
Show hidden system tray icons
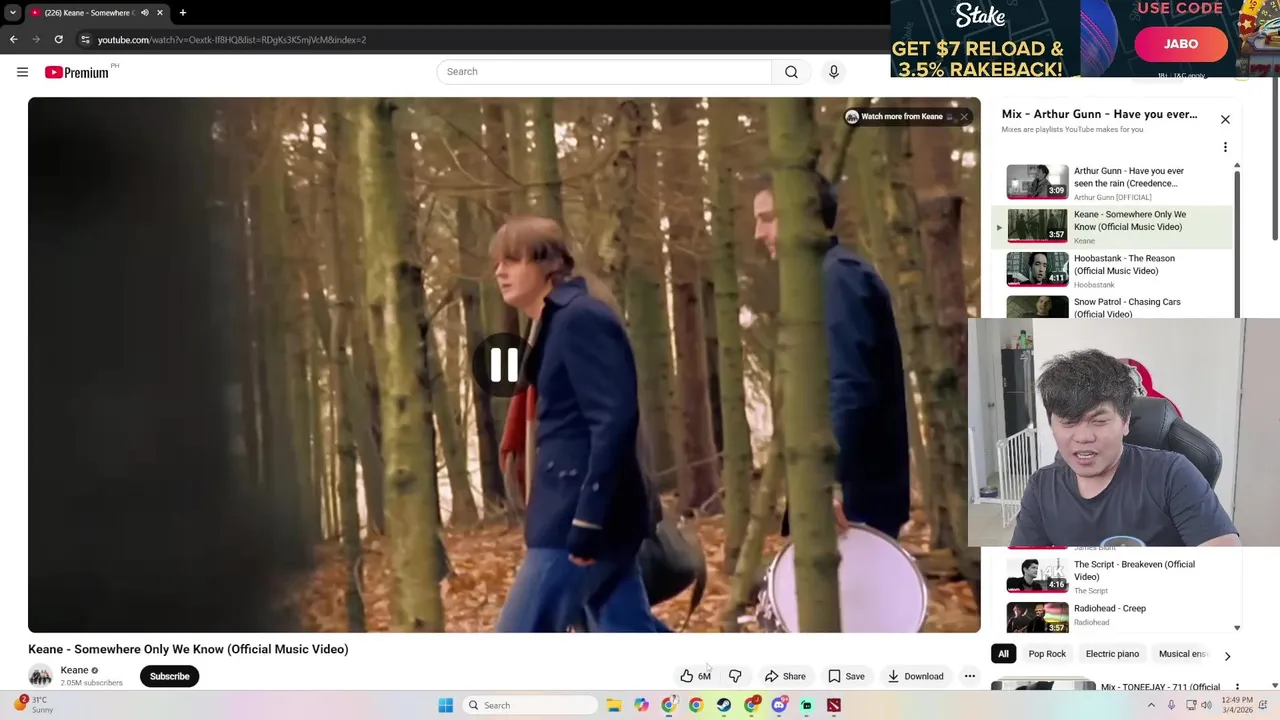tap(1151, 705)
